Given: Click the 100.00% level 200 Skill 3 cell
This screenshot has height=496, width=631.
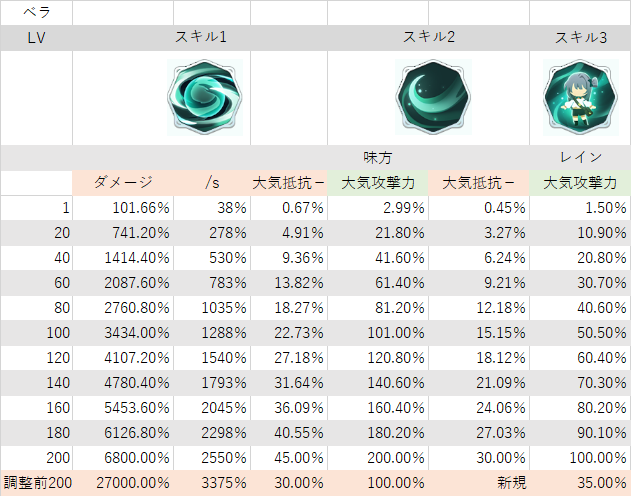Looking at the screenshot, I should [x=580, y=458].
